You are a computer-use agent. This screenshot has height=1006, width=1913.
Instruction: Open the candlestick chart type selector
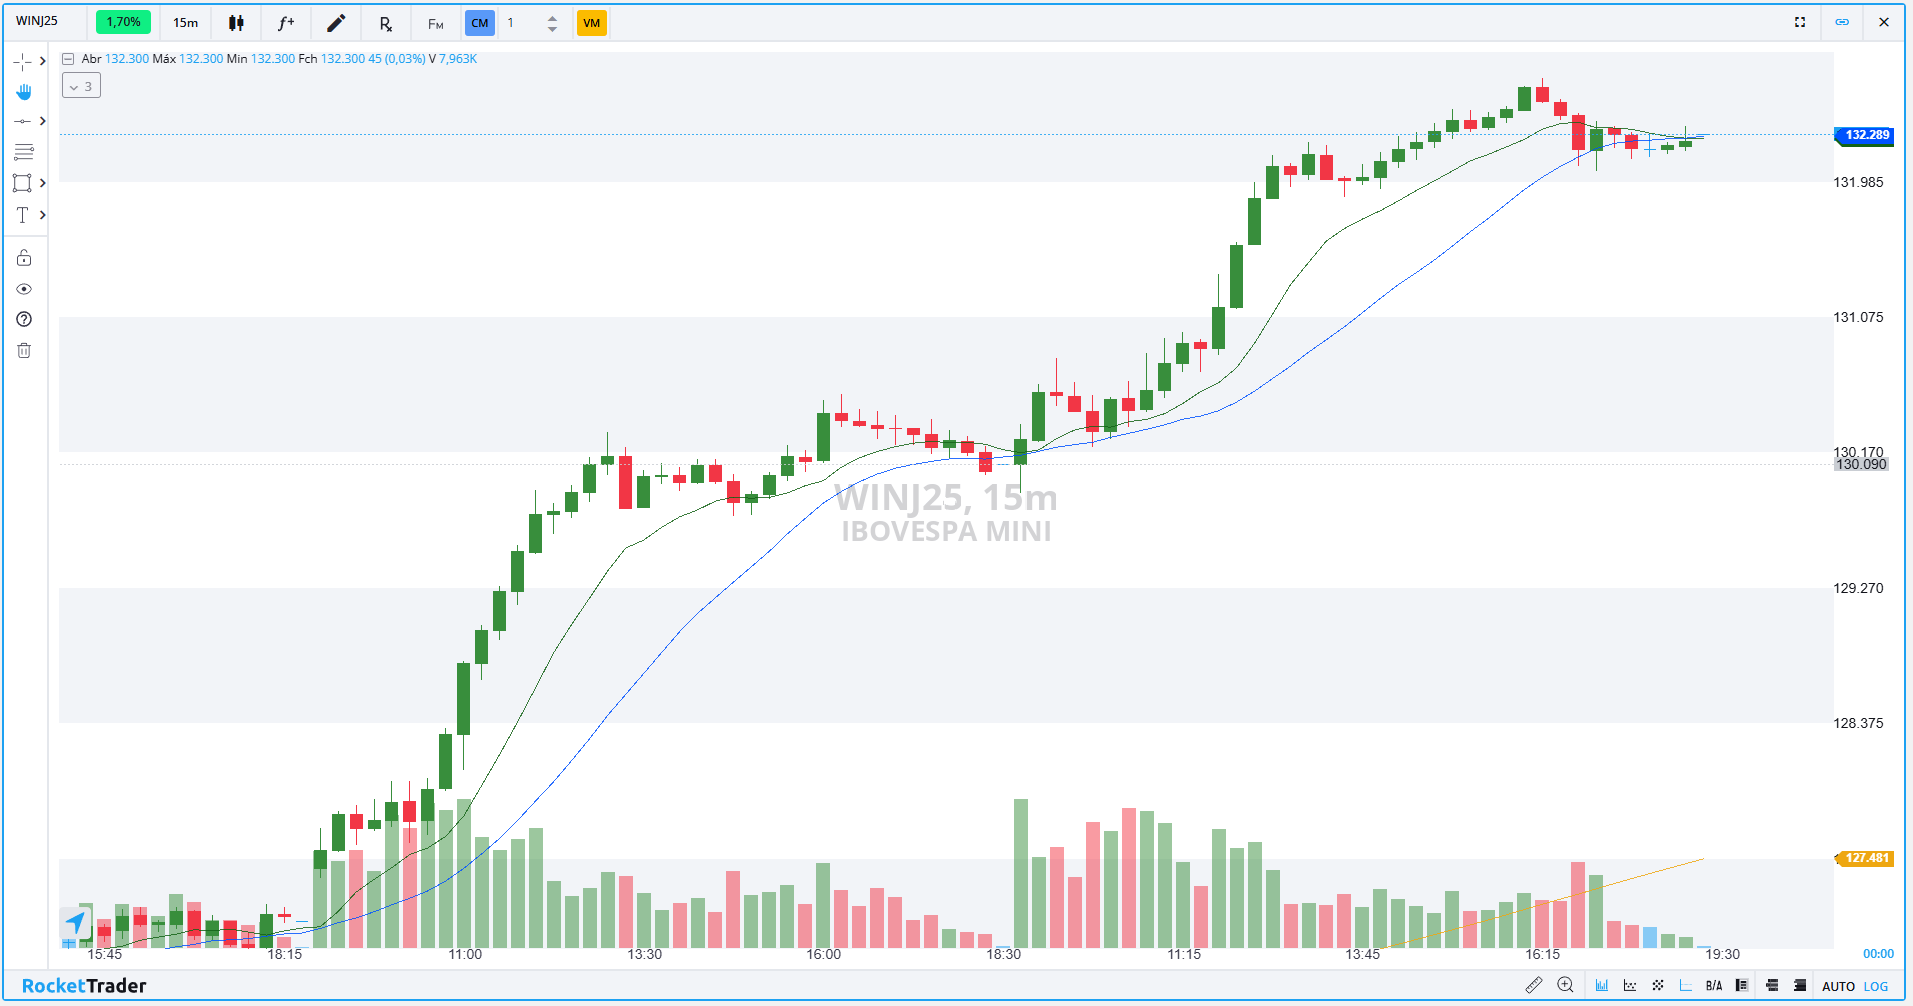236,23
